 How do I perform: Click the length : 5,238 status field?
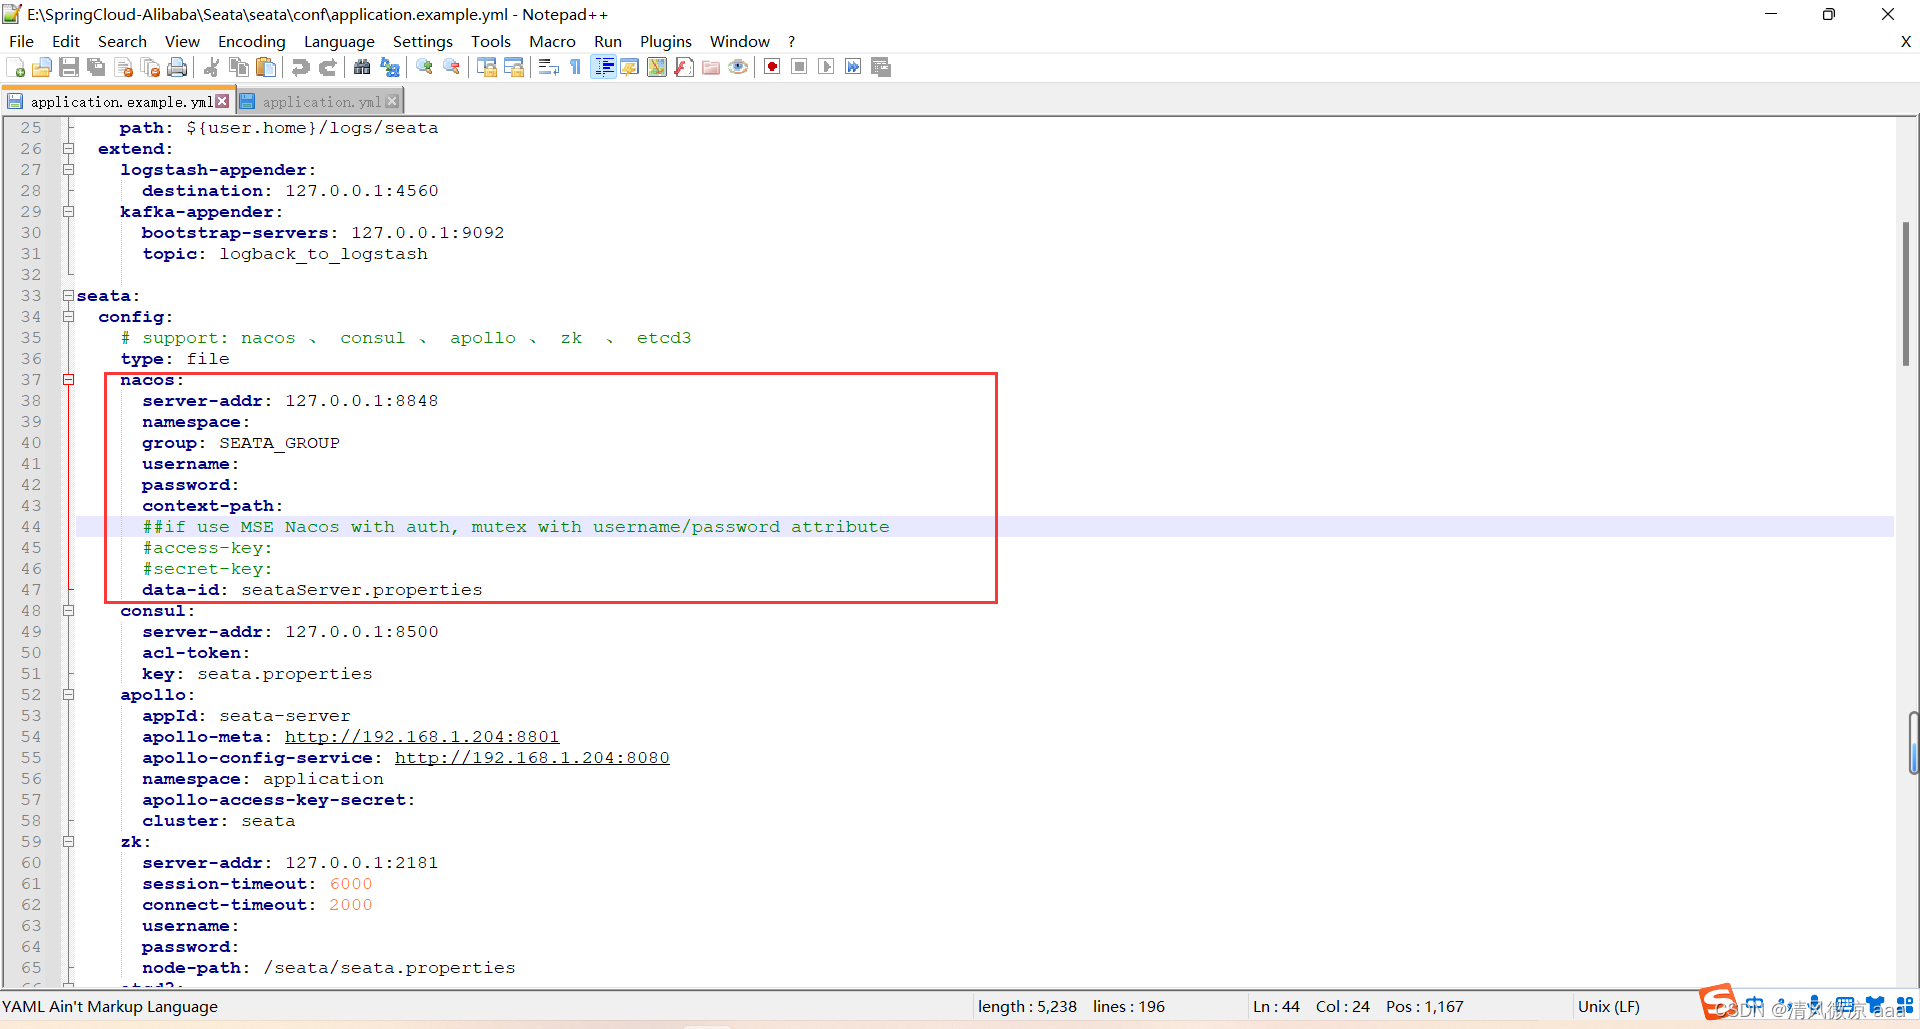(1027, 1007)
